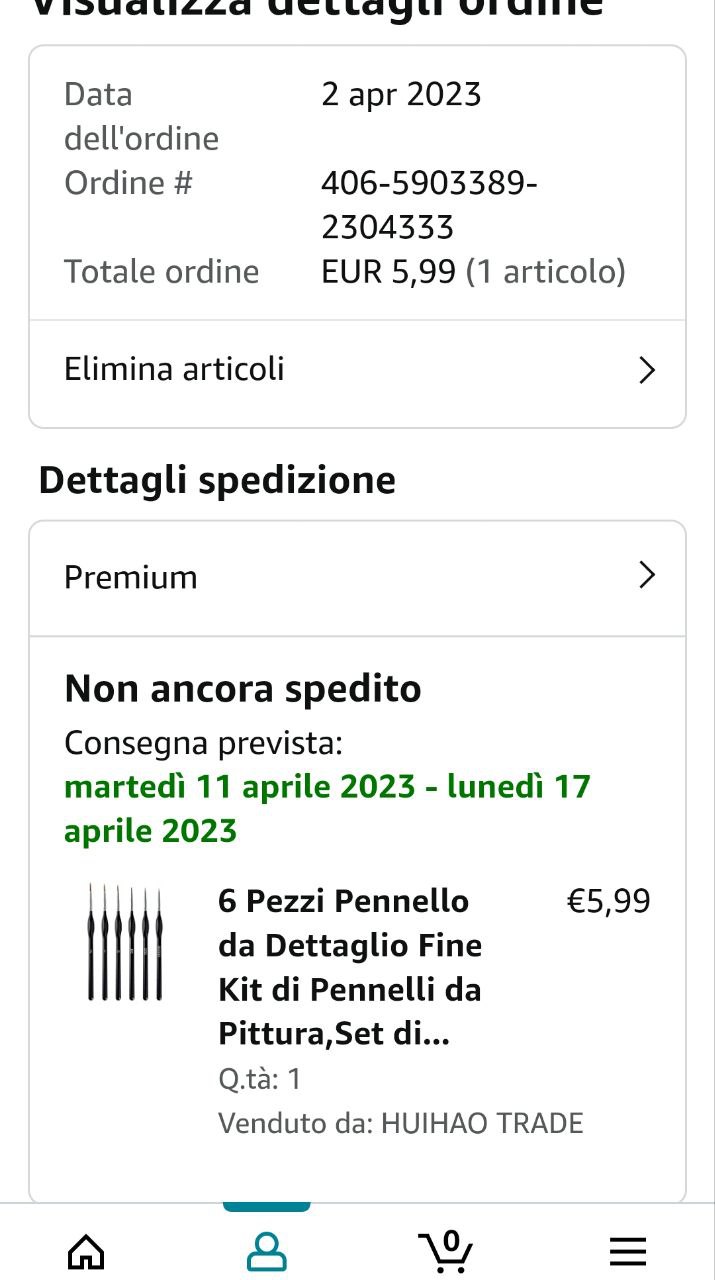Tap the €5,99 item price

click(x=608, y=901)
